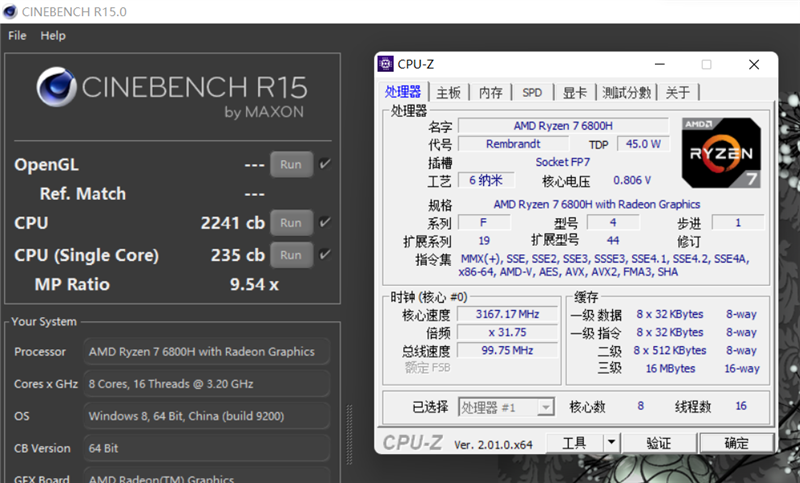
Task: Click the 核心电压 value 0.806 V
Action: pyautogui.click(x=632, y=181)
